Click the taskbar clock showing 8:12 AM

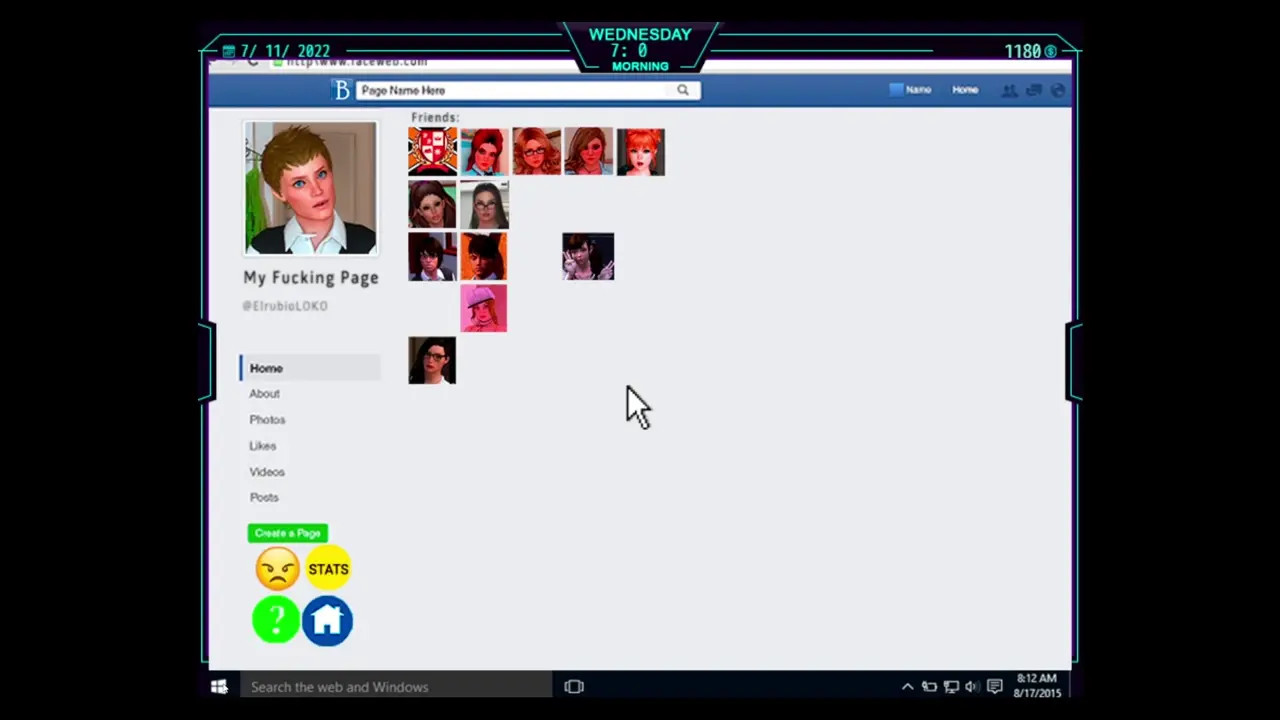[1037, 686]
